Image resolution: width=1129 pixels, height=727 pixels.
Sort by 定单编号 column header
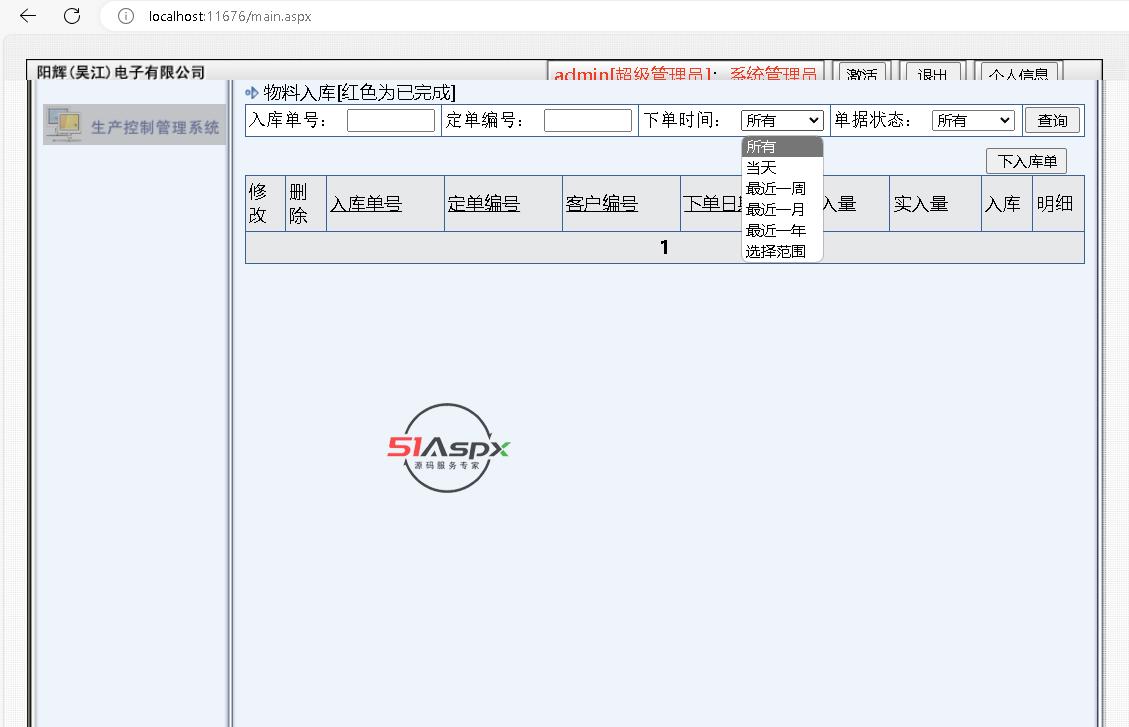tap(484, 204)
